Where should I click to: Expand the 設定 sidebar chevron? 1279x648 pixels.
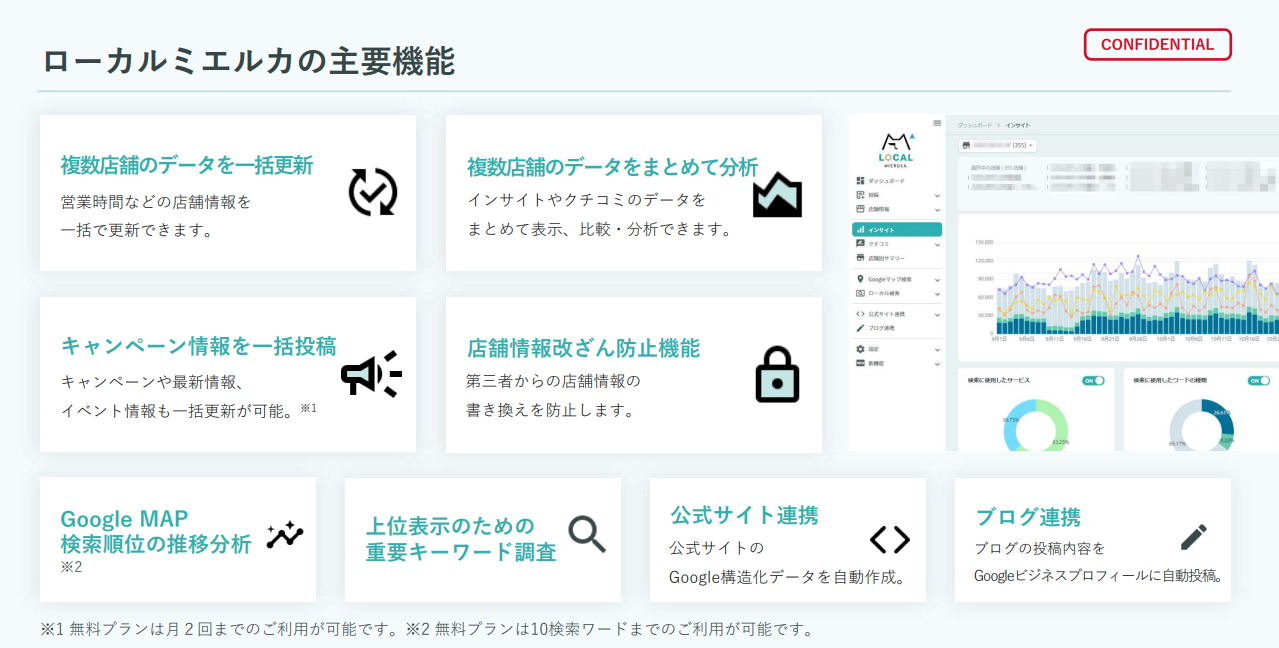click(937, 349)
